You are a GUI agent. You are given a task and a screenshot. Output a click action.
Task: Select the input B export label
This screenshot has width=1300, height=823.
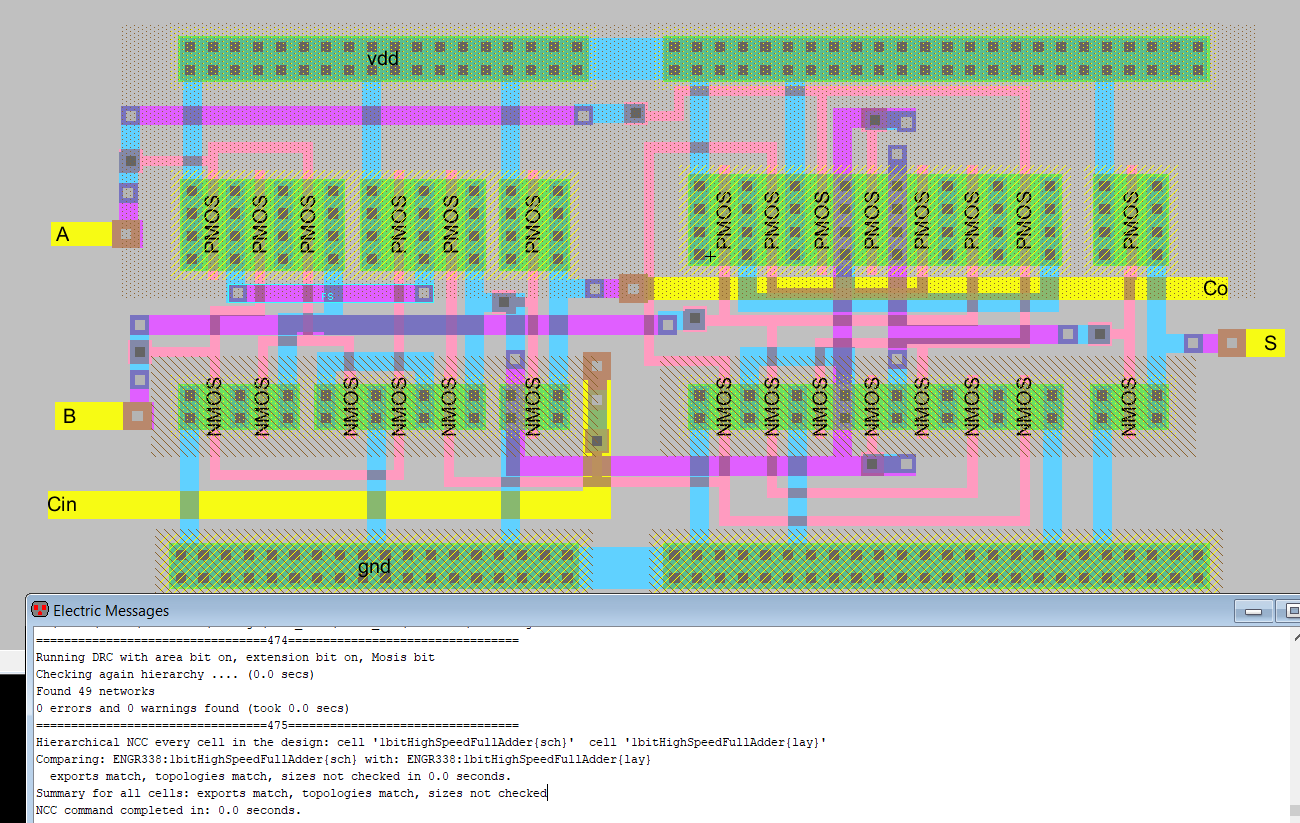pyautogui.click(x=69, y=416)
